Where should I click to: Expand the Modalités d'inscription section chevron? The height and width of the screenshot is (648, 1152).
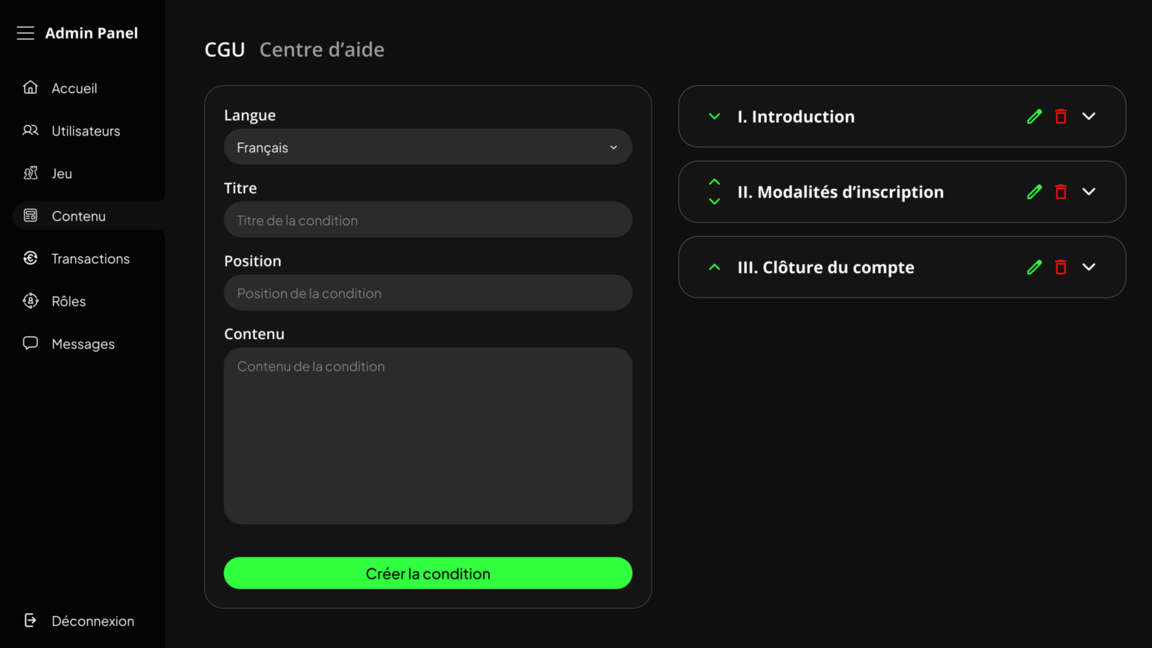[x=1089, y=192]
